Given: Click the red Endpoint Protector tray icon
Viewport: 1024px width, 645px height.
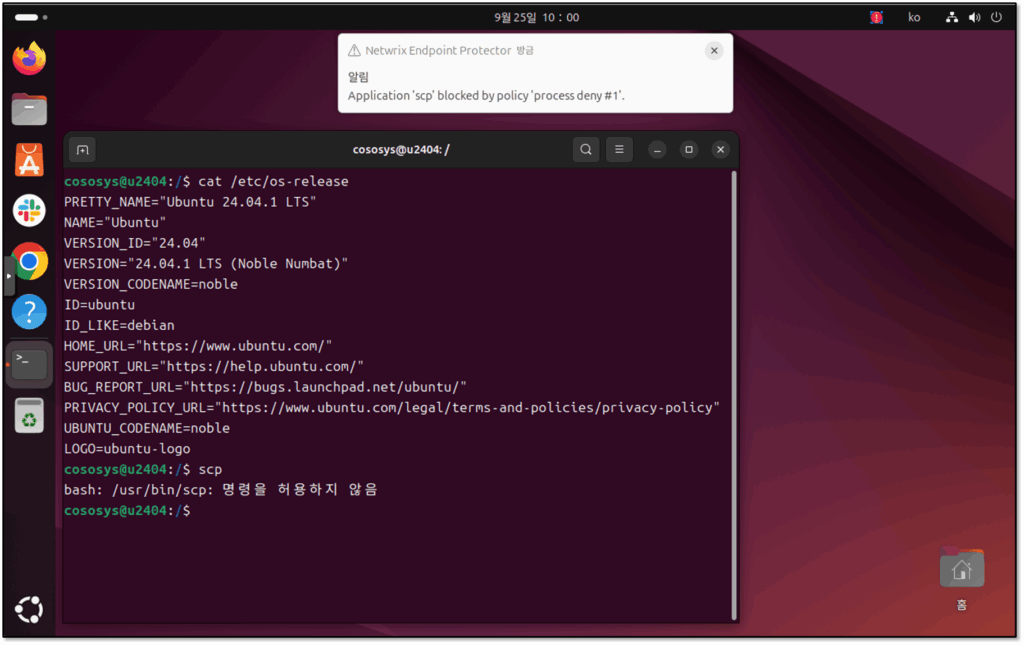Looking at the screenshot, I should coord(876,17).
